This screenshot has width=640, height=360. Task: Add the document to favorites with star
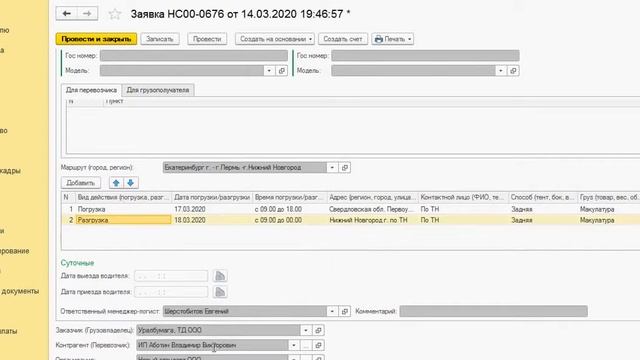(x=115, y=14)
